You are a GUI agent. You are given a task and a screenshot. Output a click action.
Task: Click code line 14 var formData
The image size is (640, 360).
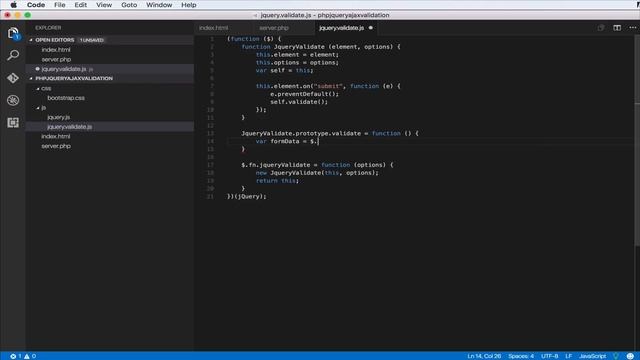pyautogui.click(x=287, y=141)
